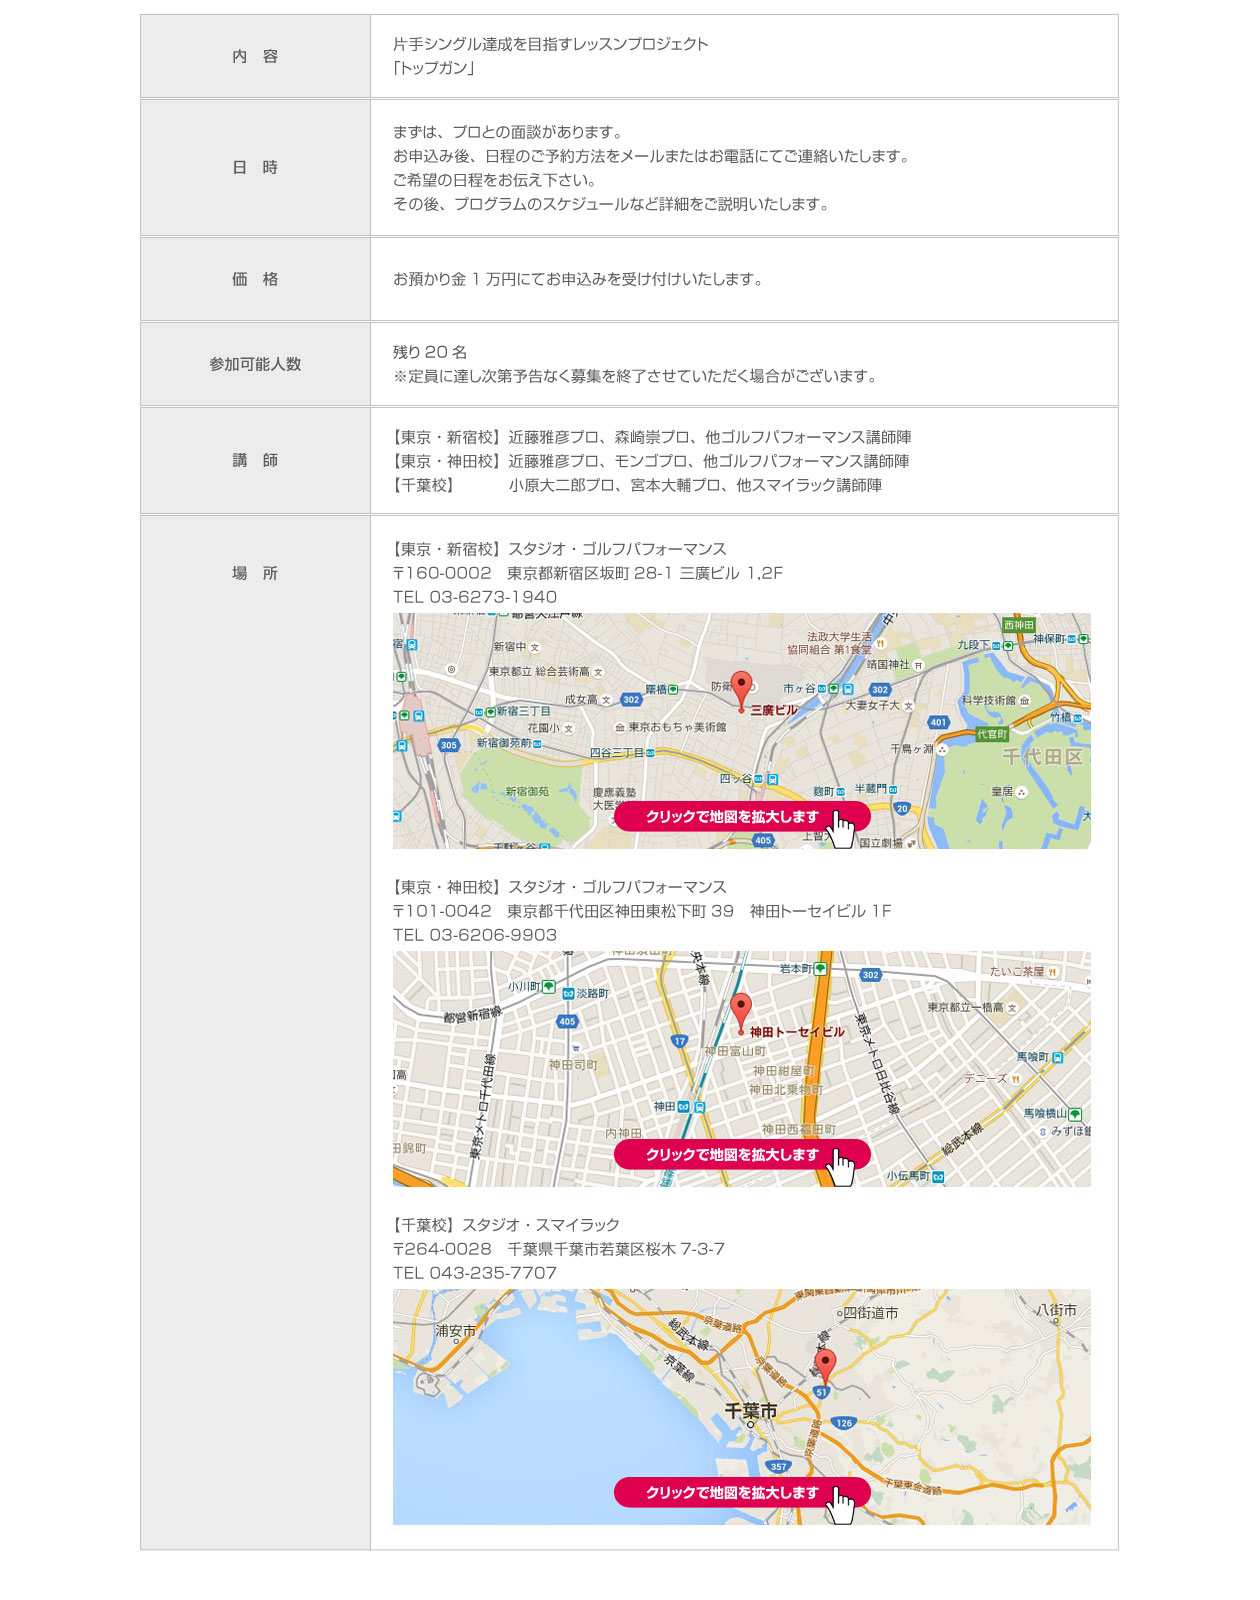Screen dimensions: 1260x1600
Task: Click the 岩本町 station icon
Action: click(821, 969)
